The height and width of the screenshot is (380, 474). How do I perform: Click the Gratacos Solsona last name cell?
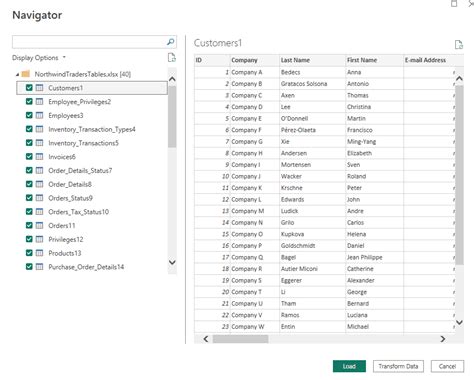(312, 84)
